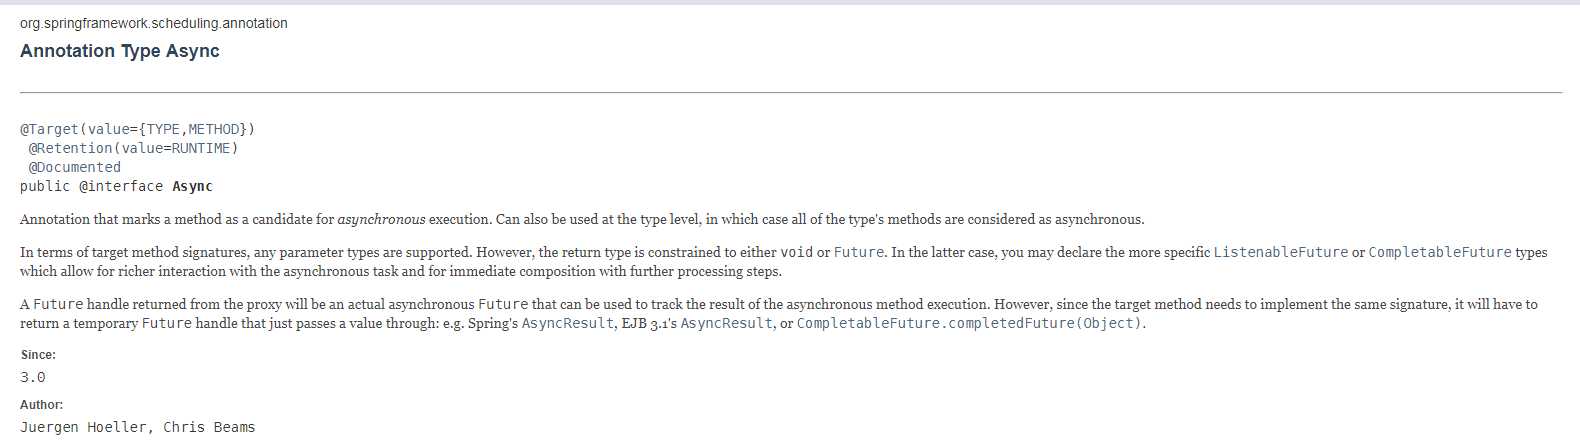This screenshot has width=1580, height=443.
Task: Click the inline void code keyword
Action: click(x=796, y=252)
